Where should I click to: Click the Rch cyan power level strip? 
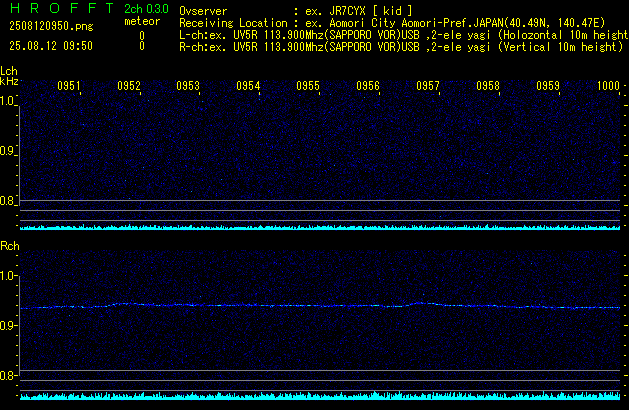320,396
